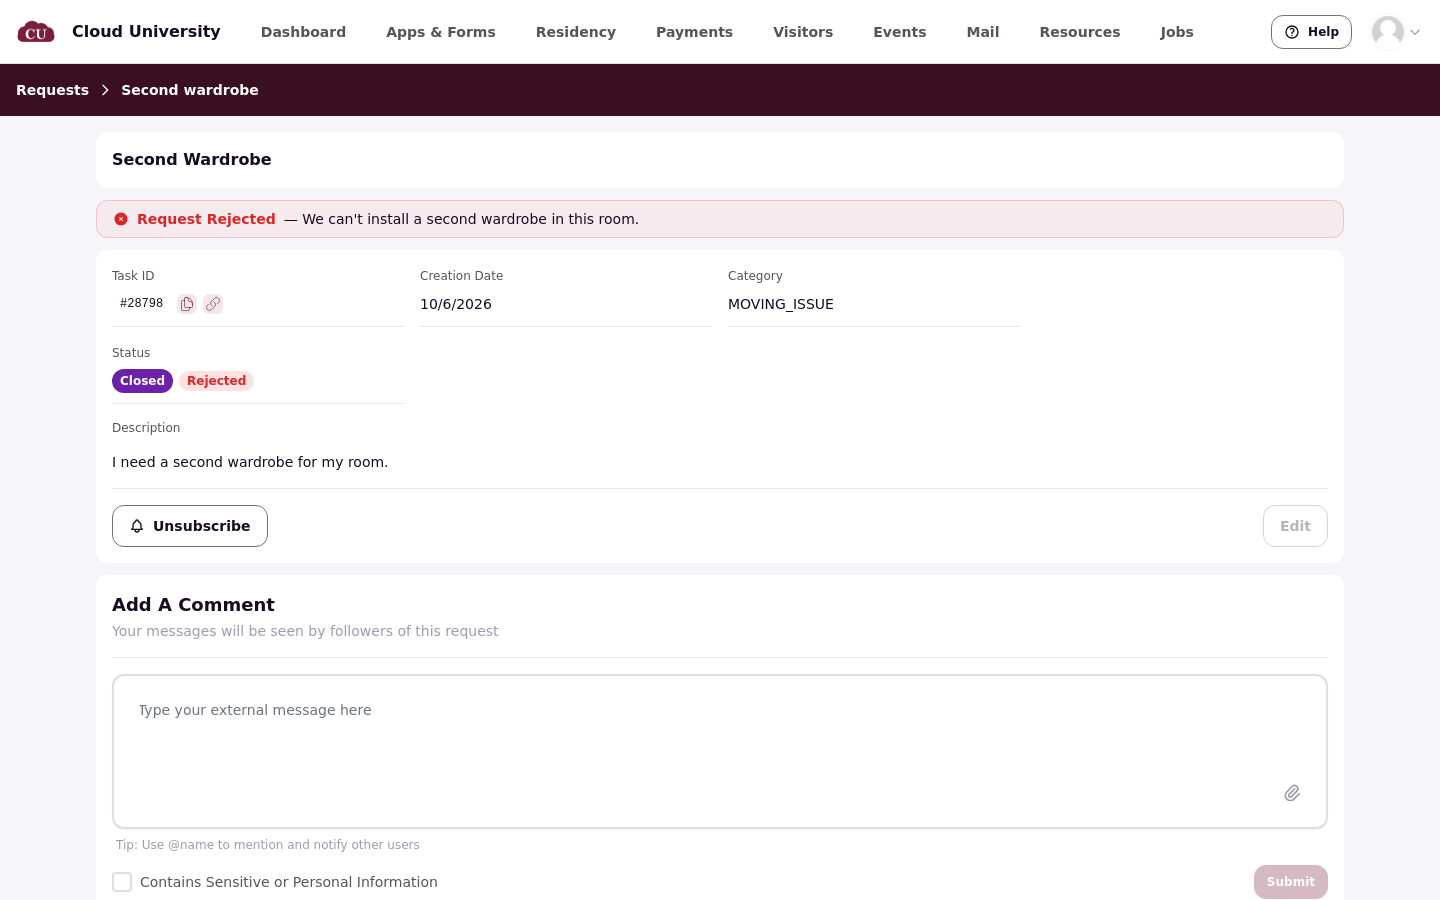Expand the account menu chevron

point(1415,32)
